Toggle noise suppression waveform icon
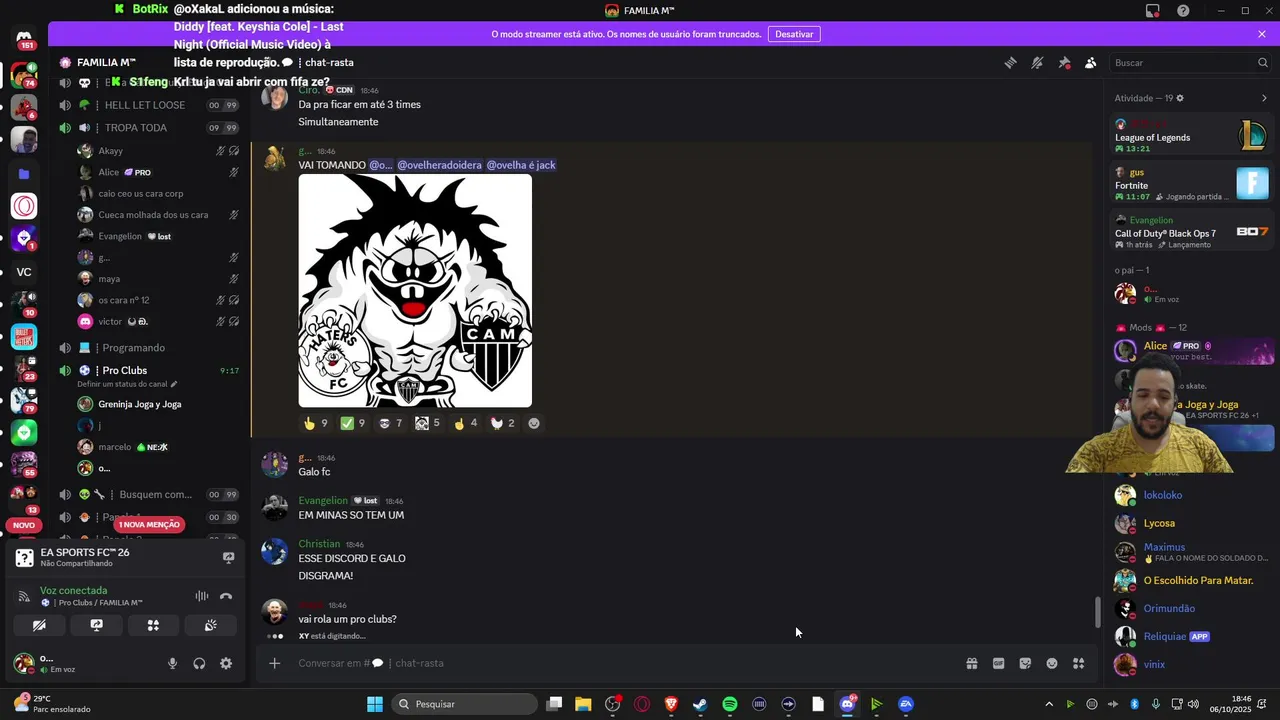 click(x=202, y=596)
